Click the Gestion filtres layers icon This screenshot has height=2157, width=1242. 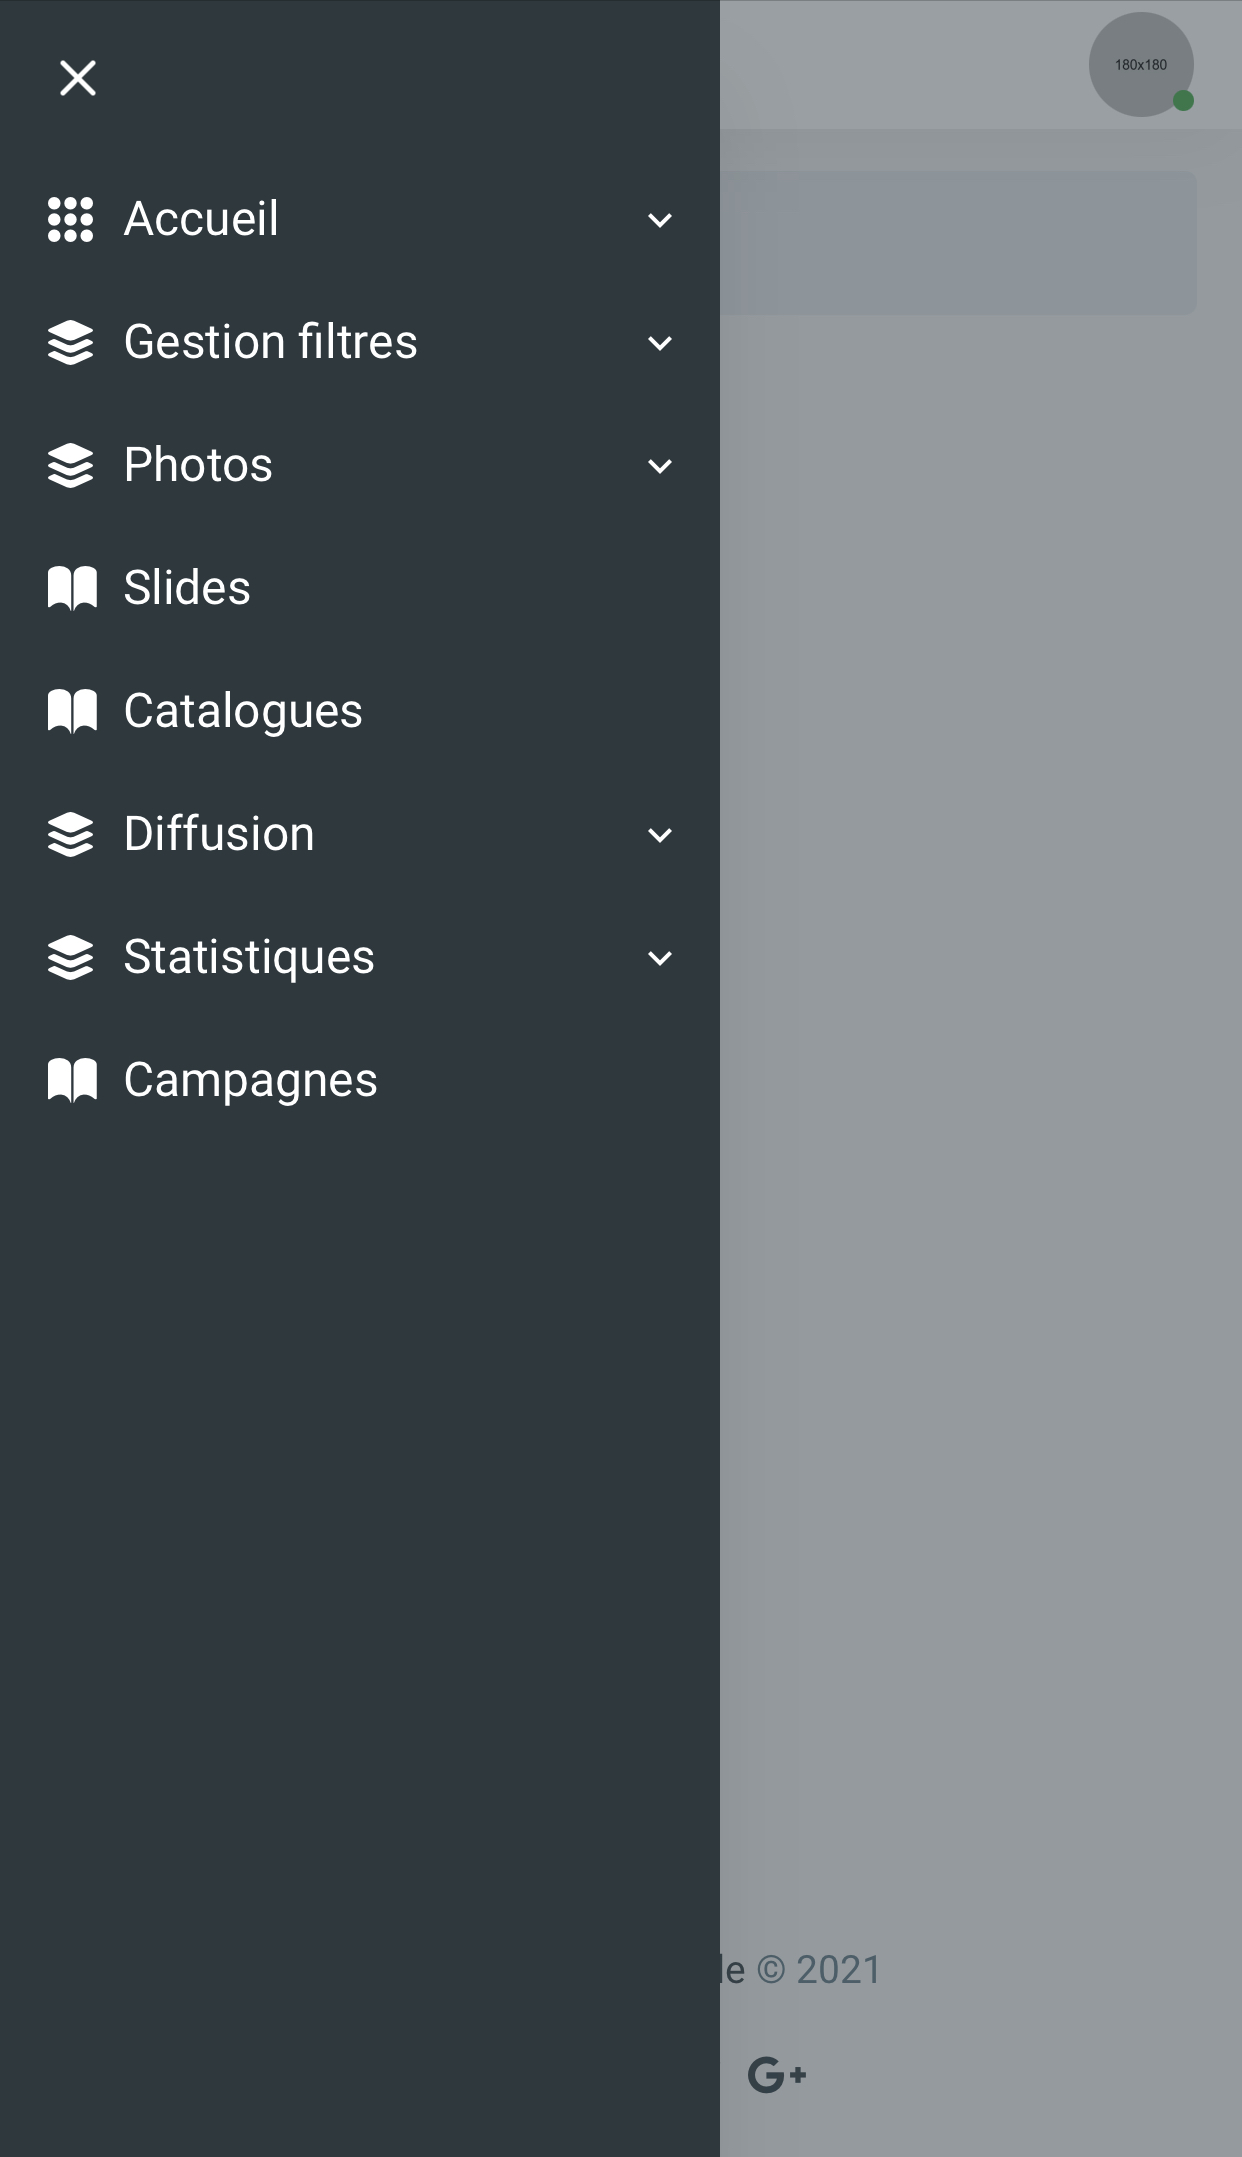(70, 343)
